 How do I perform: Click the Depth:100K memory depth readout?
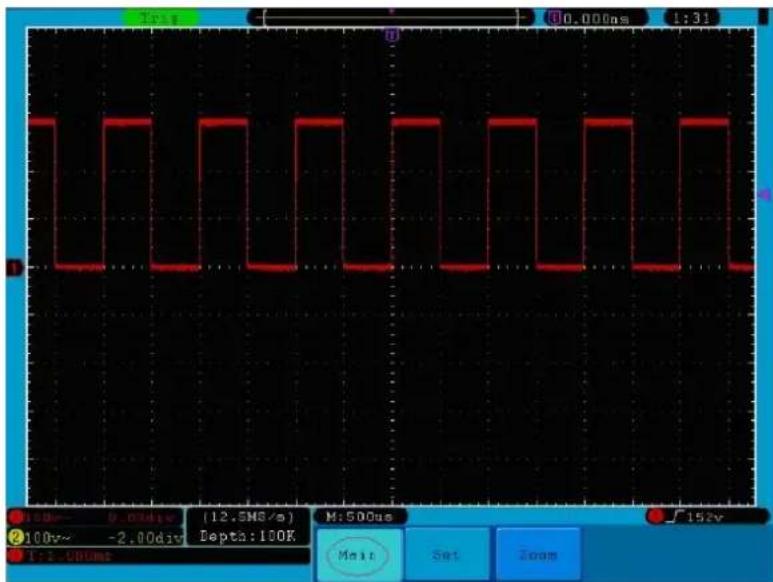[x=247, y=536]
